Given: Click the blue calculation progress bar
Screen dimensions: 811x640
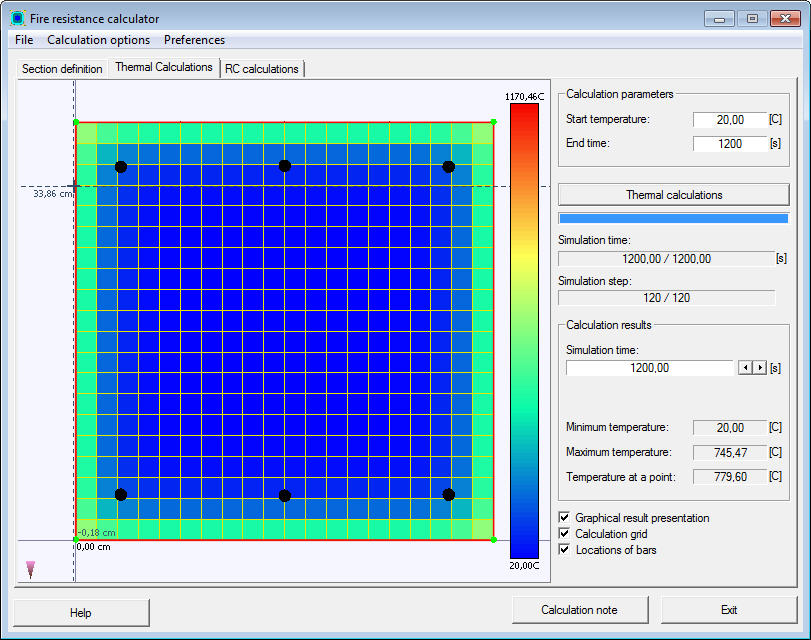Looking at the screenshot, I should pyautogui.click(x=673, y=218).
